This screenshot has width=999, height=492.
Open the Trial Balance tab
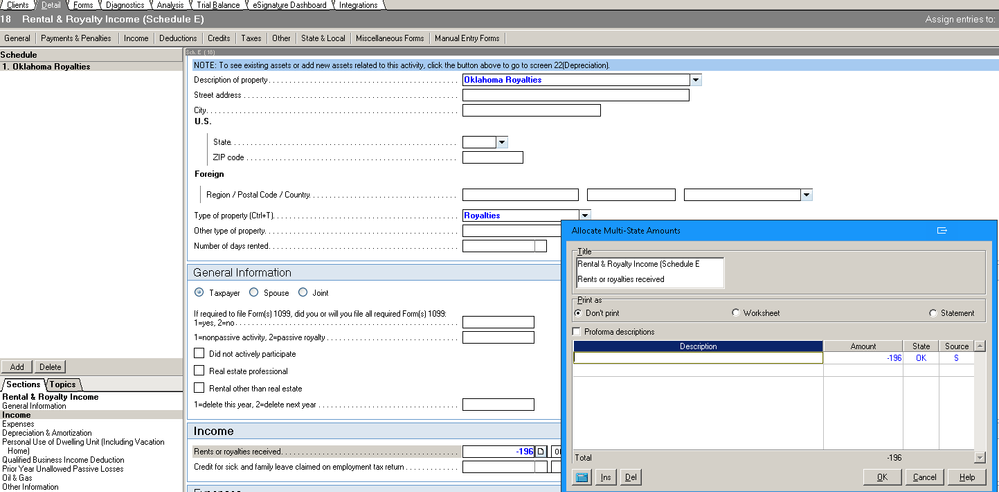coord(219,5)
